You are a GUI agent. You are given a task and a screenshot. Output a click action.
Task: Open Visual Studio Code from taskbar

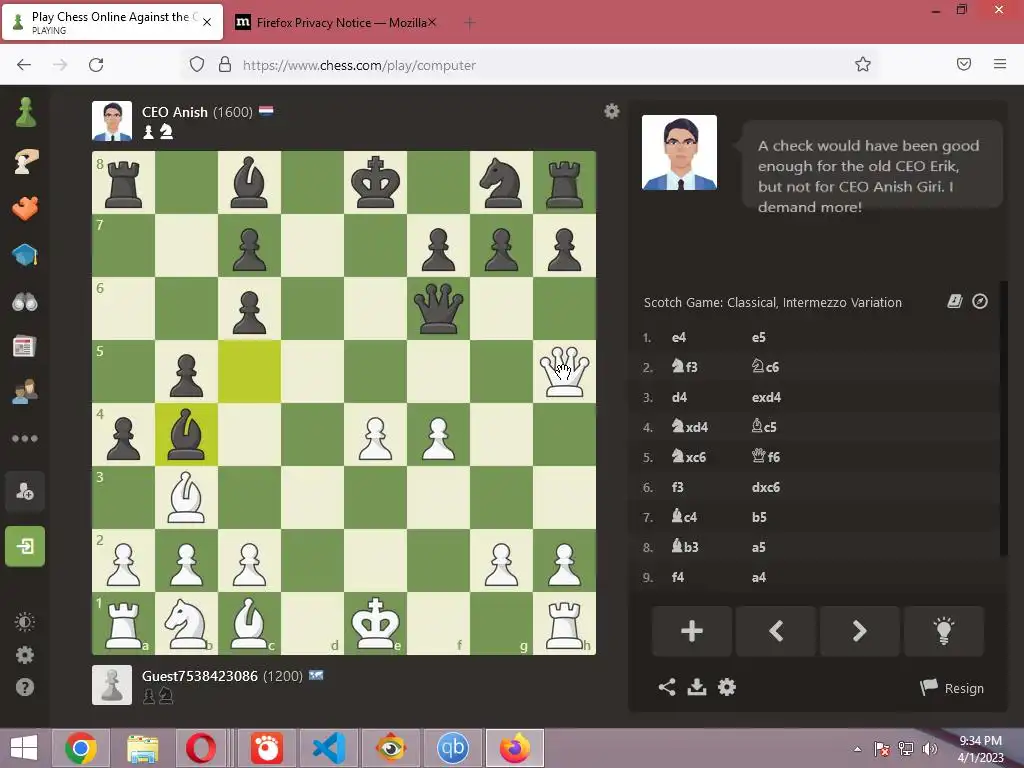click(328, 748)
